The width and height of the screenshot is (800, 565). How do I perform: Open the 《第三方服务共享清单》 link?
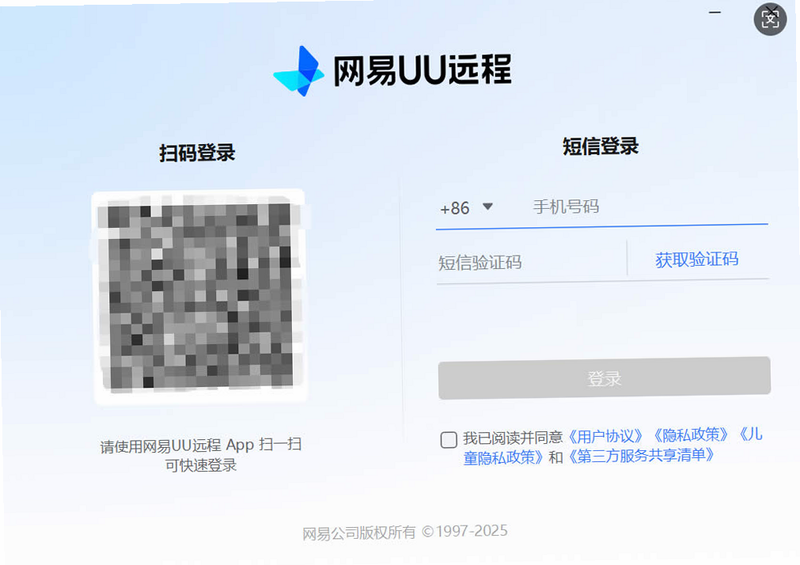tap(641, 455)
